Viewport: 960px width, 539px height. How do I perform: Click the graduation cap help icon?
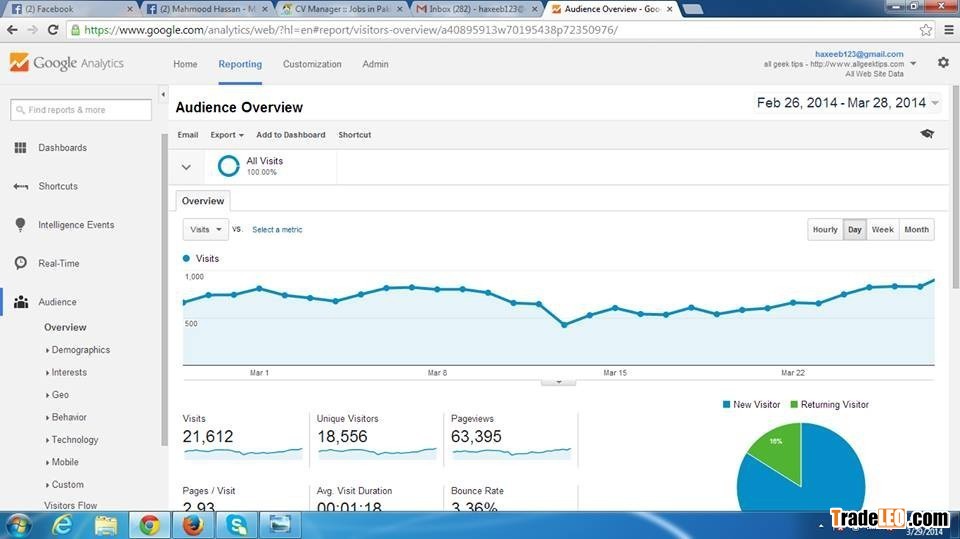927,134
